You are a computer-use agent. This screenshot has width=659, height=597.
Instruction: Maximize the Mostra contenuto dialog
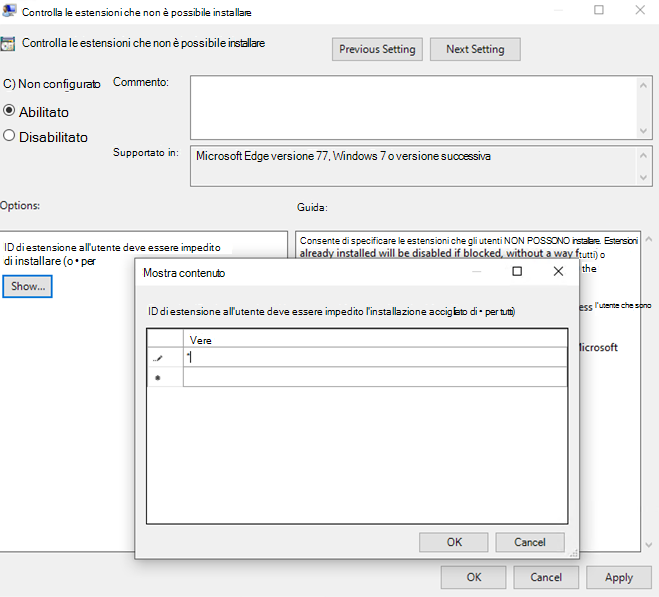[517, 272]
